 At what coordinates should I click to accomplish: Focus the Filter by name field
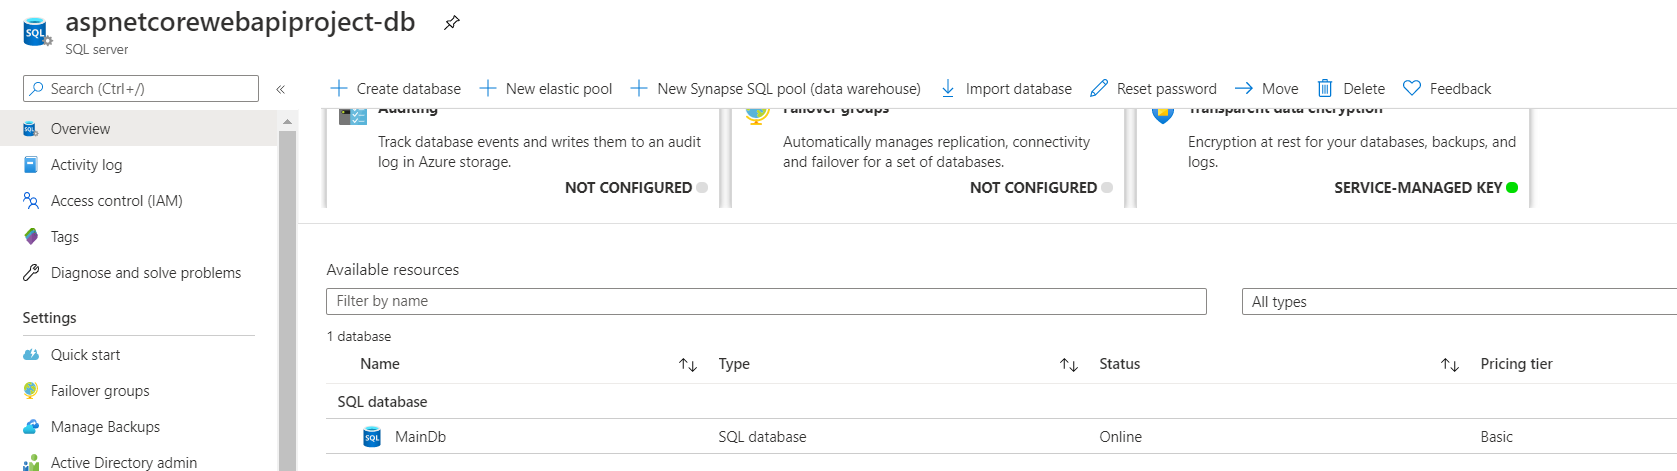pos(766,301)
